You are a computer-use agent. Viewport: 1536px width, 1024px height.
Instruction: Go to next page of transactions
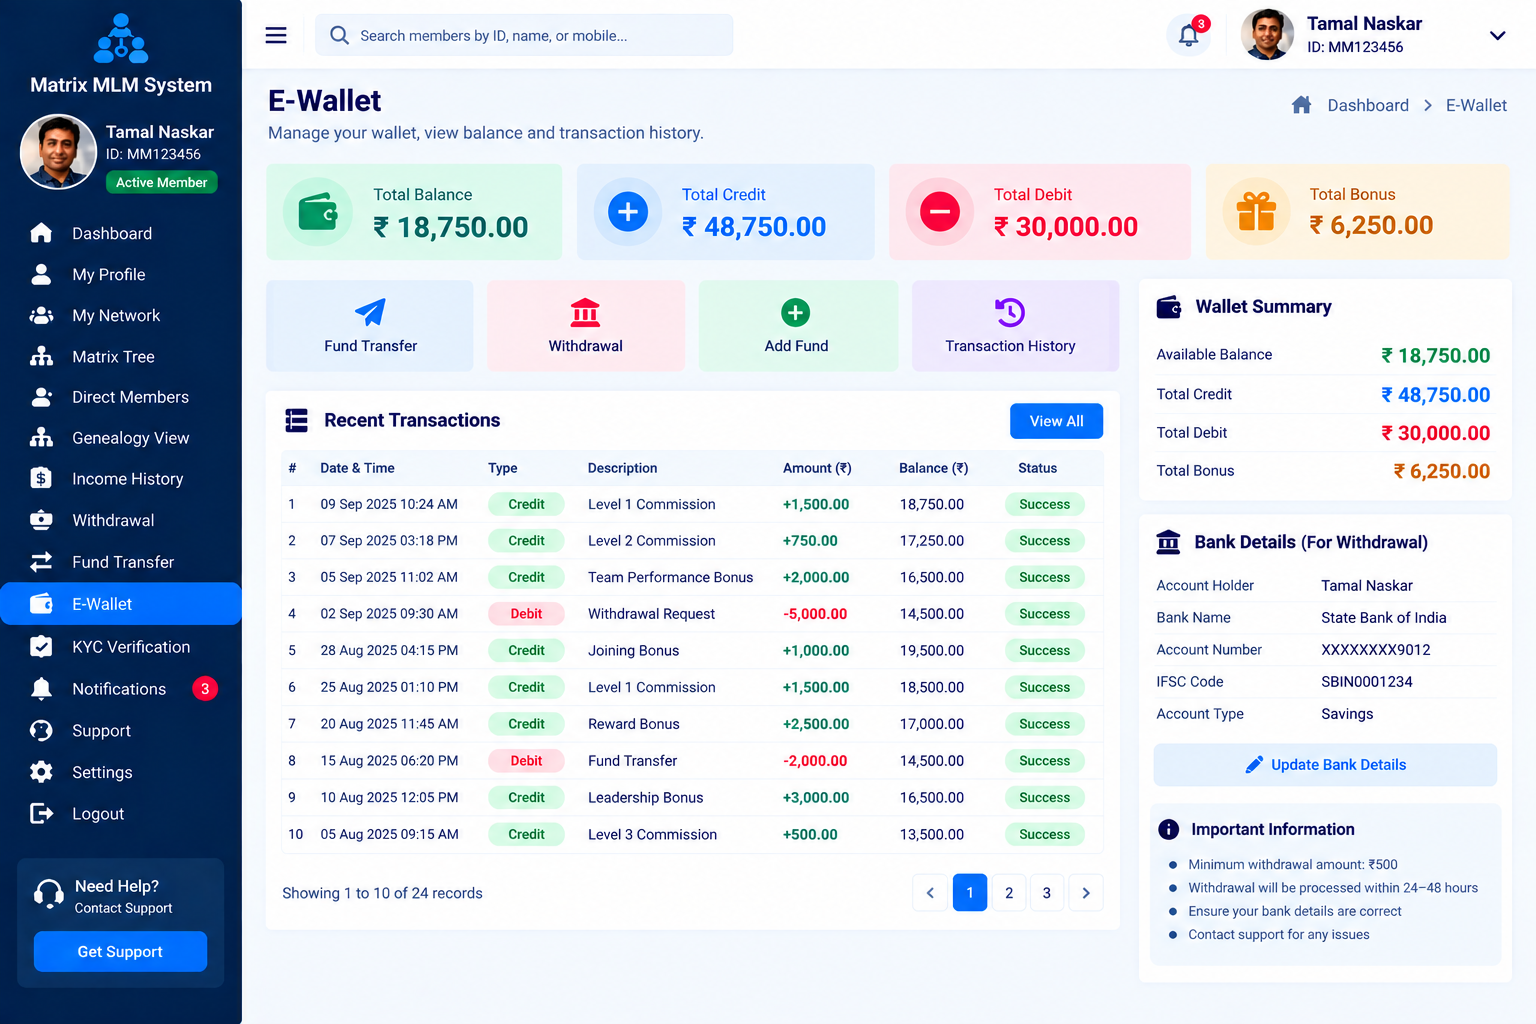pyautogui.click(x=1086, y=893)
